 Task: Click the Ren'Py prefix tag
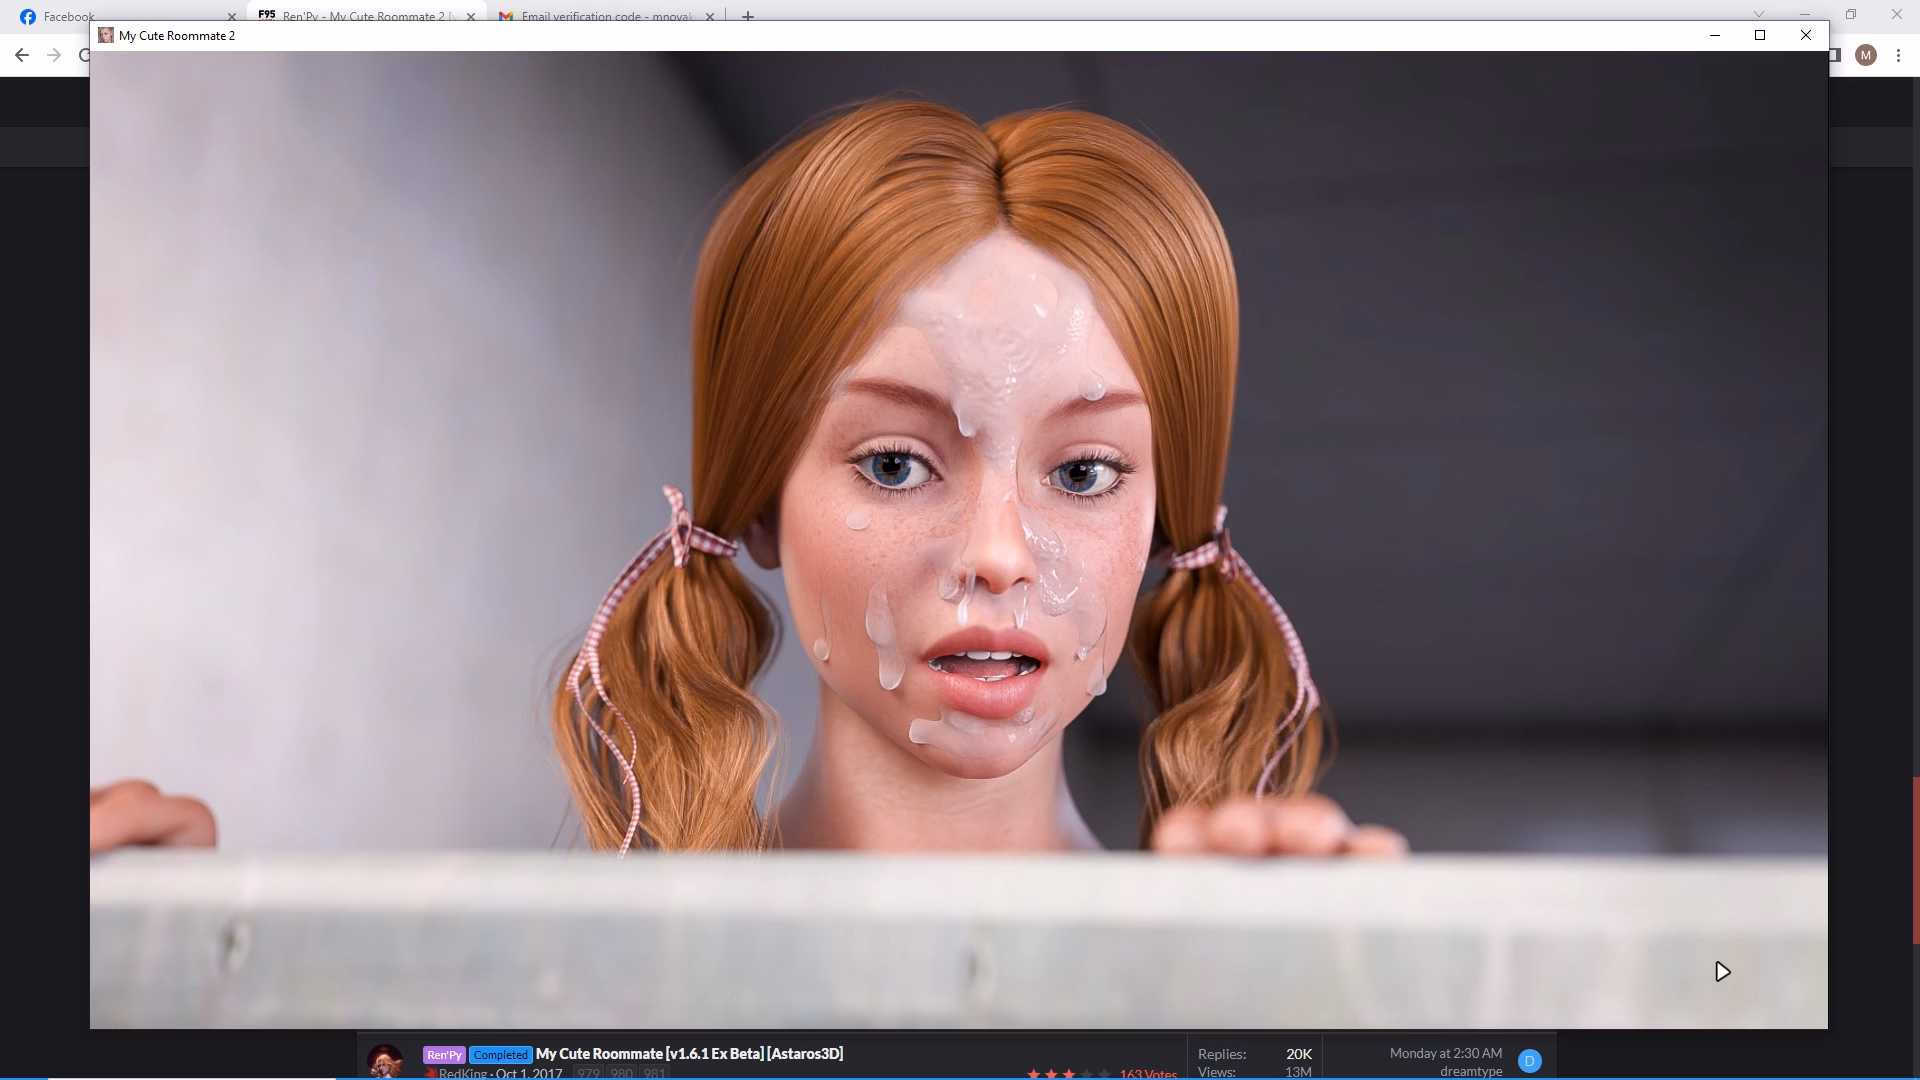point(444,1055)
